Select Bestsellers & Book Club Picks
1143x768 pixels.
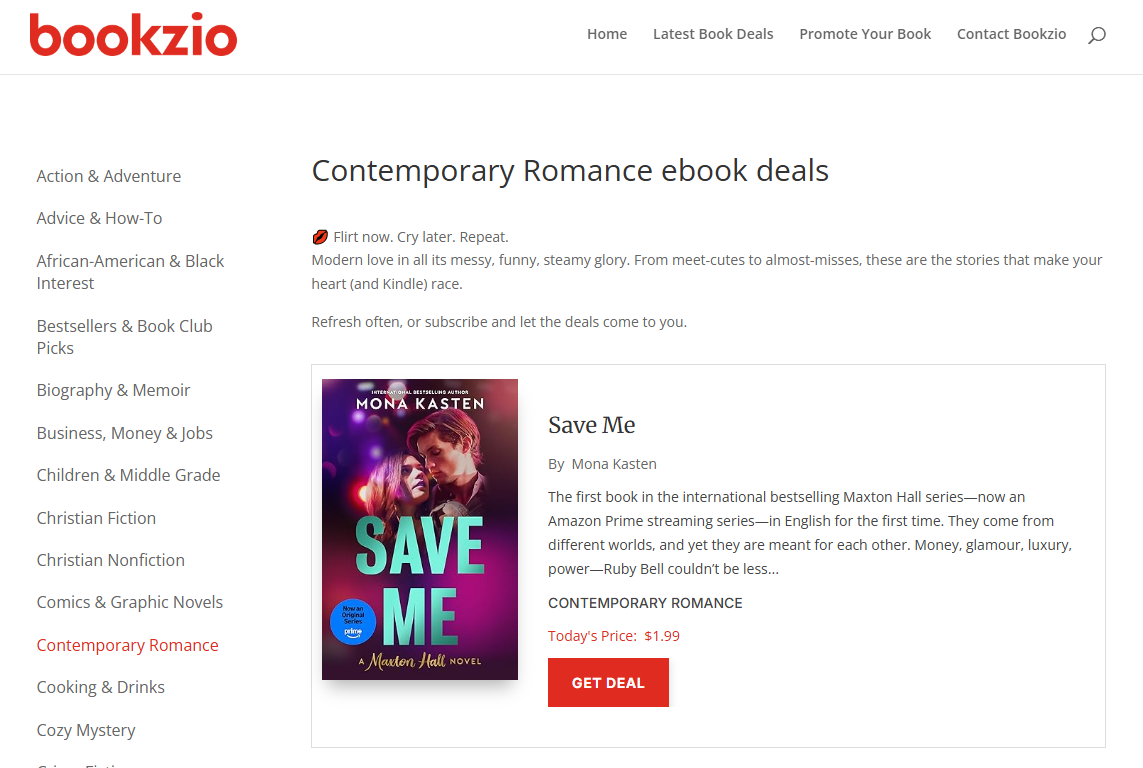click(124, 337)
